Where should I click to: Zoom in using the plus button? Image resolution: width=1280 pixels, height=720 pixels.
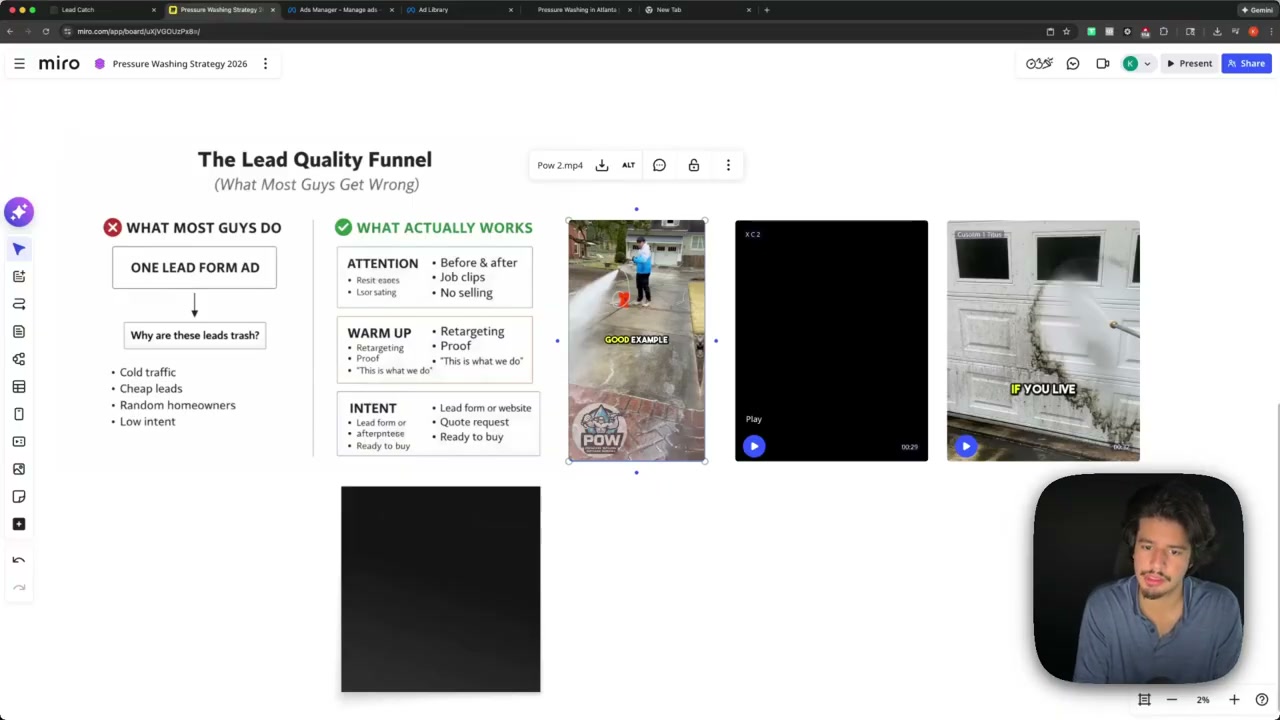pyautogui.click(x=1234, y=700)
